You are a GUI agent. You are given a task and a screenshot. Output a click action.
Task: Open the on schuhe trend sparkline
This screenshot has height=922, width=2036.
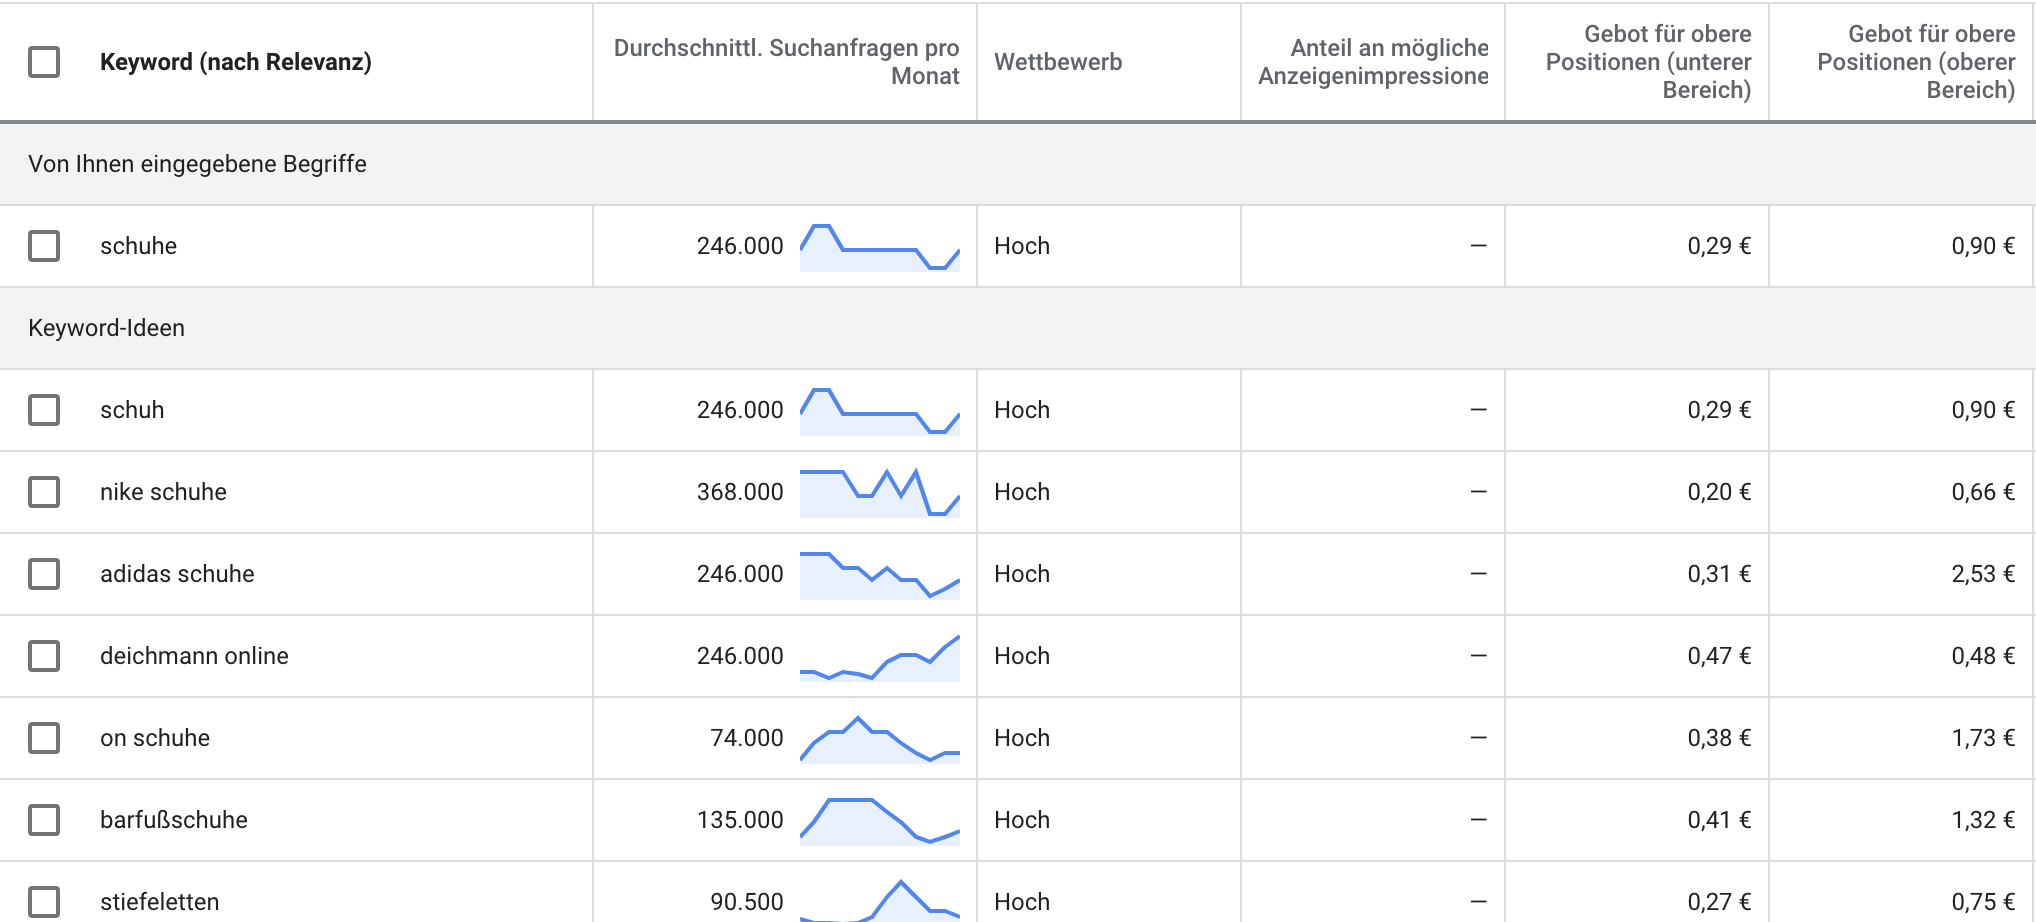880,738
